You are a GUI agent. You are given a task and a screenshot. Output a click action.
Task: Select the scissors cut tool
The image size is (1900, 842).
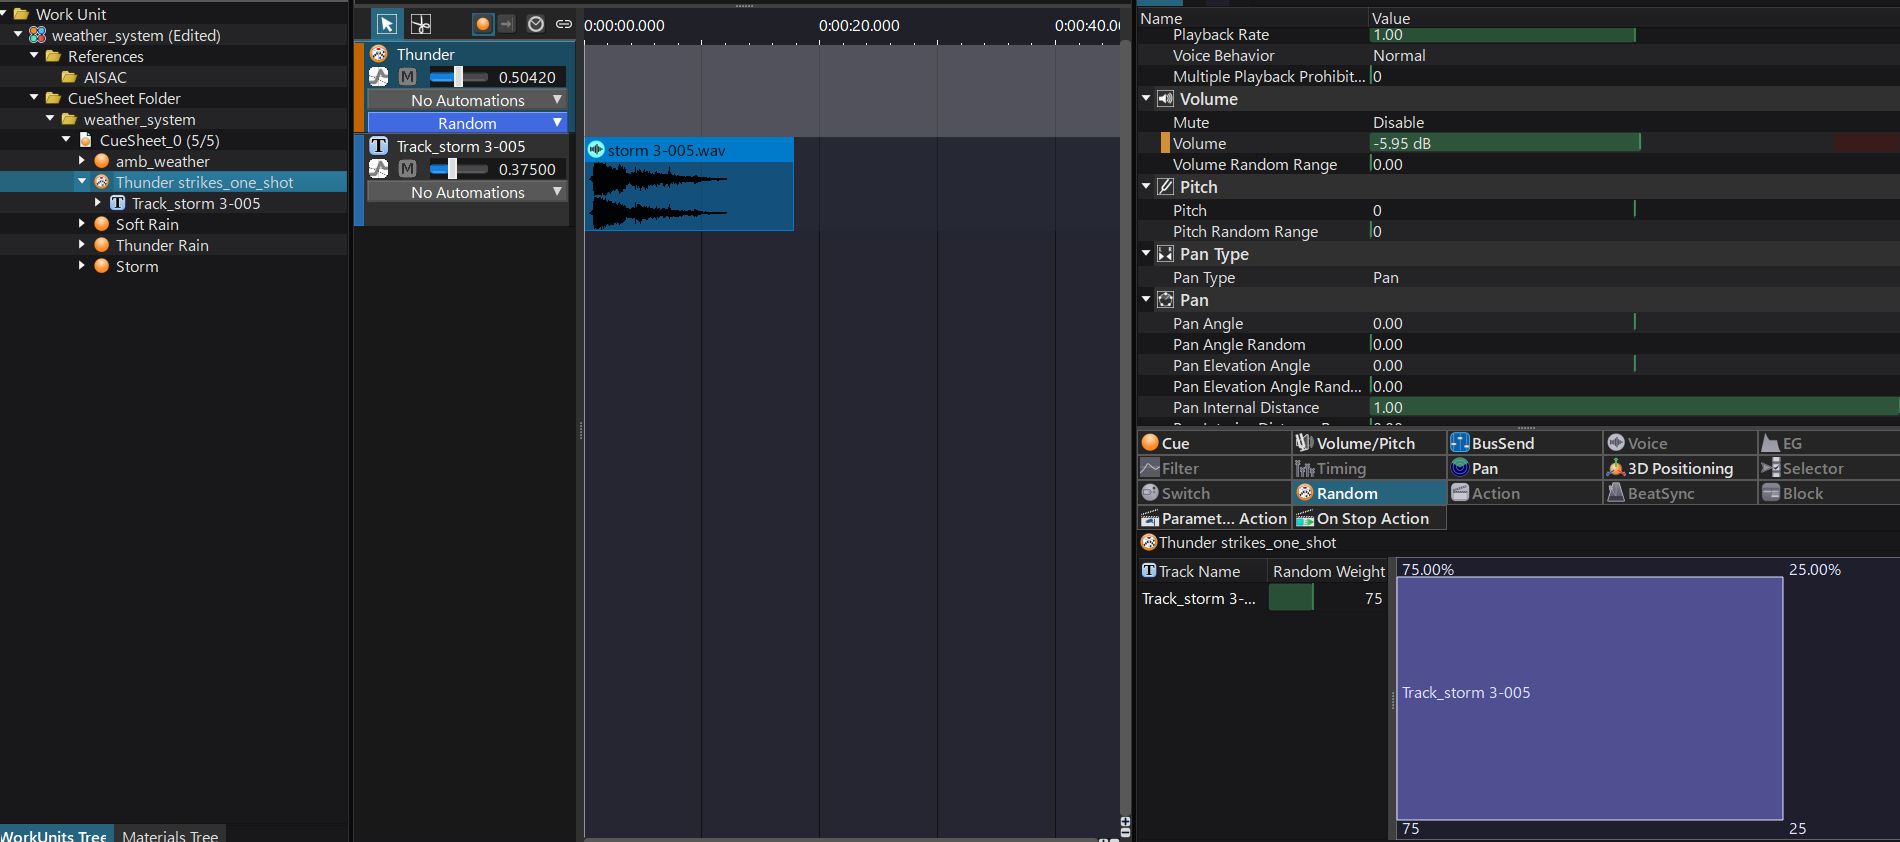421,24
